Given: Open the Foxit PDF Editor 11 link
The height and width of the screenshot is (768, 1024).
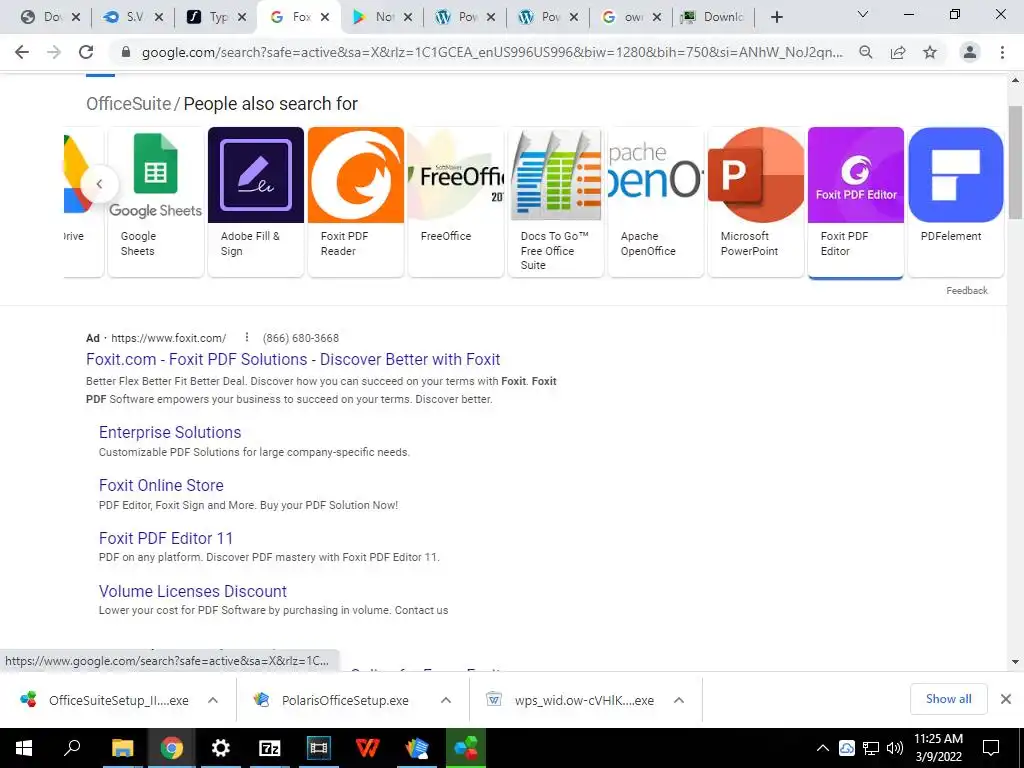Looking at the screenshot, I should coord(166,538).
